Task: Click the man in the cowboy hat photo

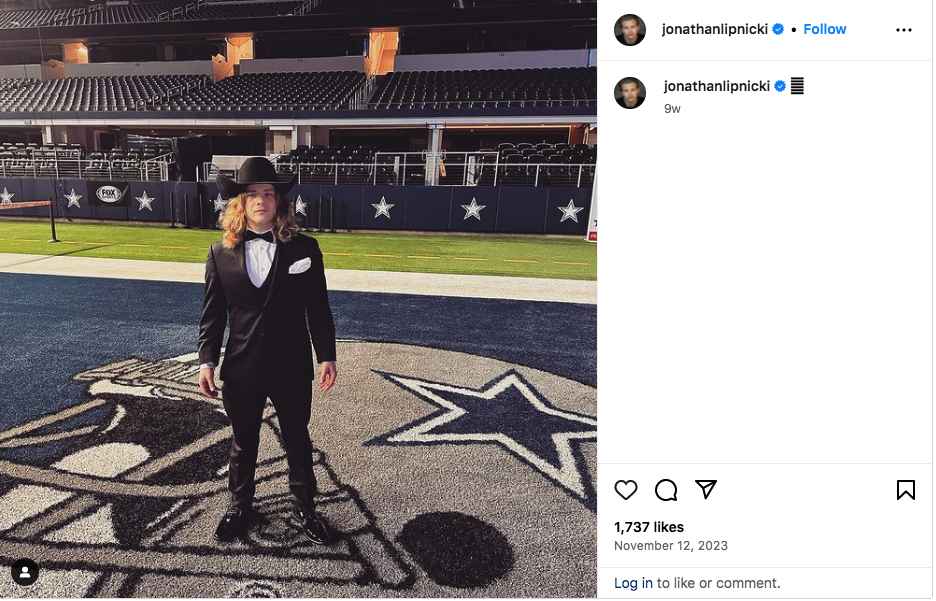Action: 268,340
